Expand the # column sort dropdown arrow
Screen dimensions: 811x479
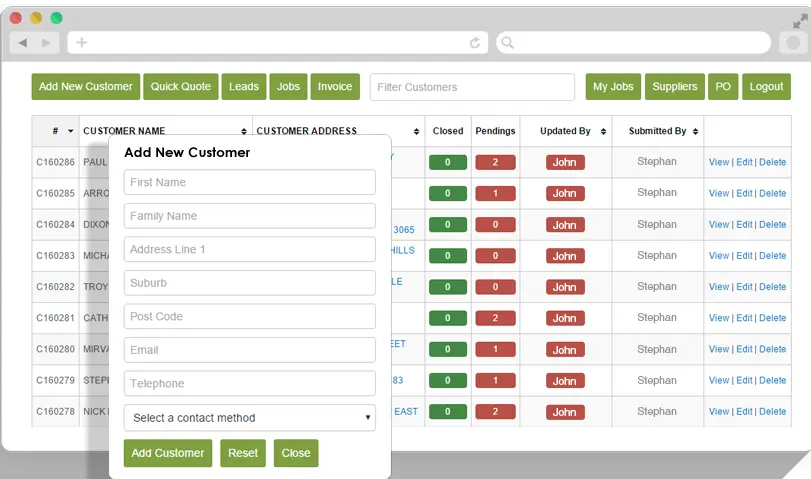(x=70, y=131)
